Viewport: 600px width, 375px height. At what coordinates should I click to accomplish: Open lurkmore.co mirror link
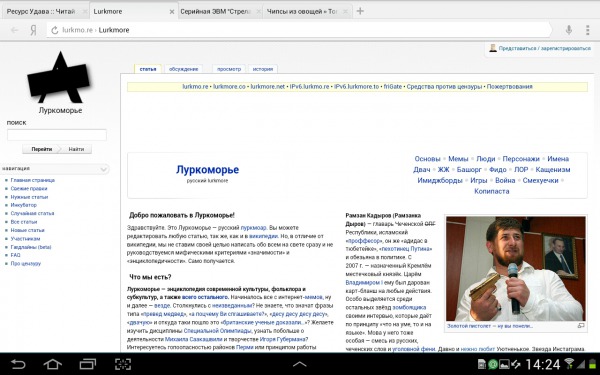[229, 86]
